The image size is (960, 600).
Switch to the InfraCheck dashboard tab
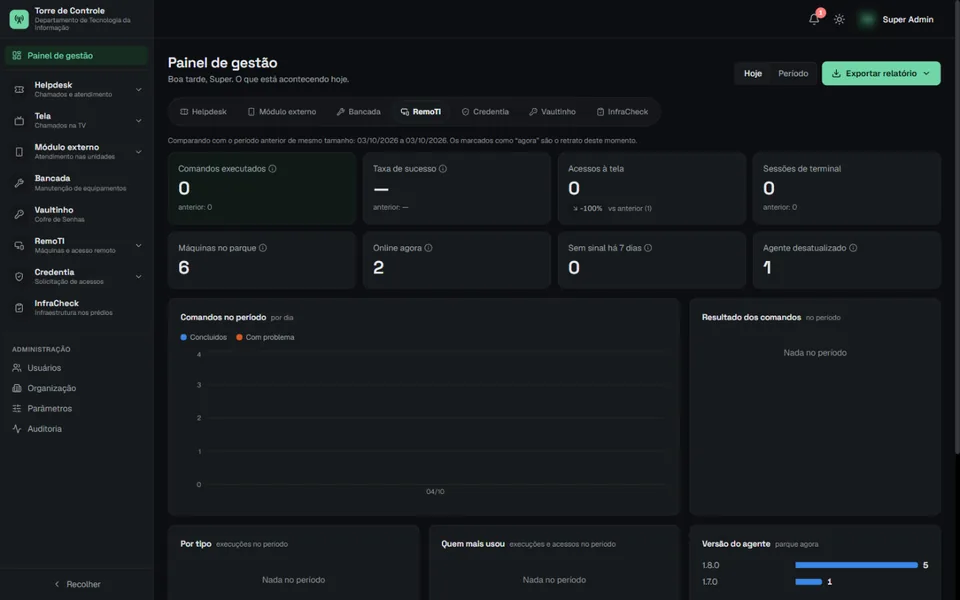tap(622, 112)
